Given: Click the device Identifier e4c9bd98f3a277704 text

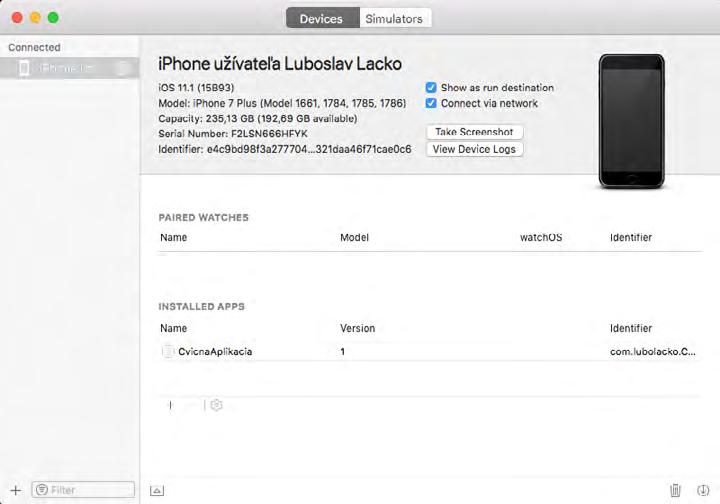Looking at the screenshot, I should [x=285, y=150].
